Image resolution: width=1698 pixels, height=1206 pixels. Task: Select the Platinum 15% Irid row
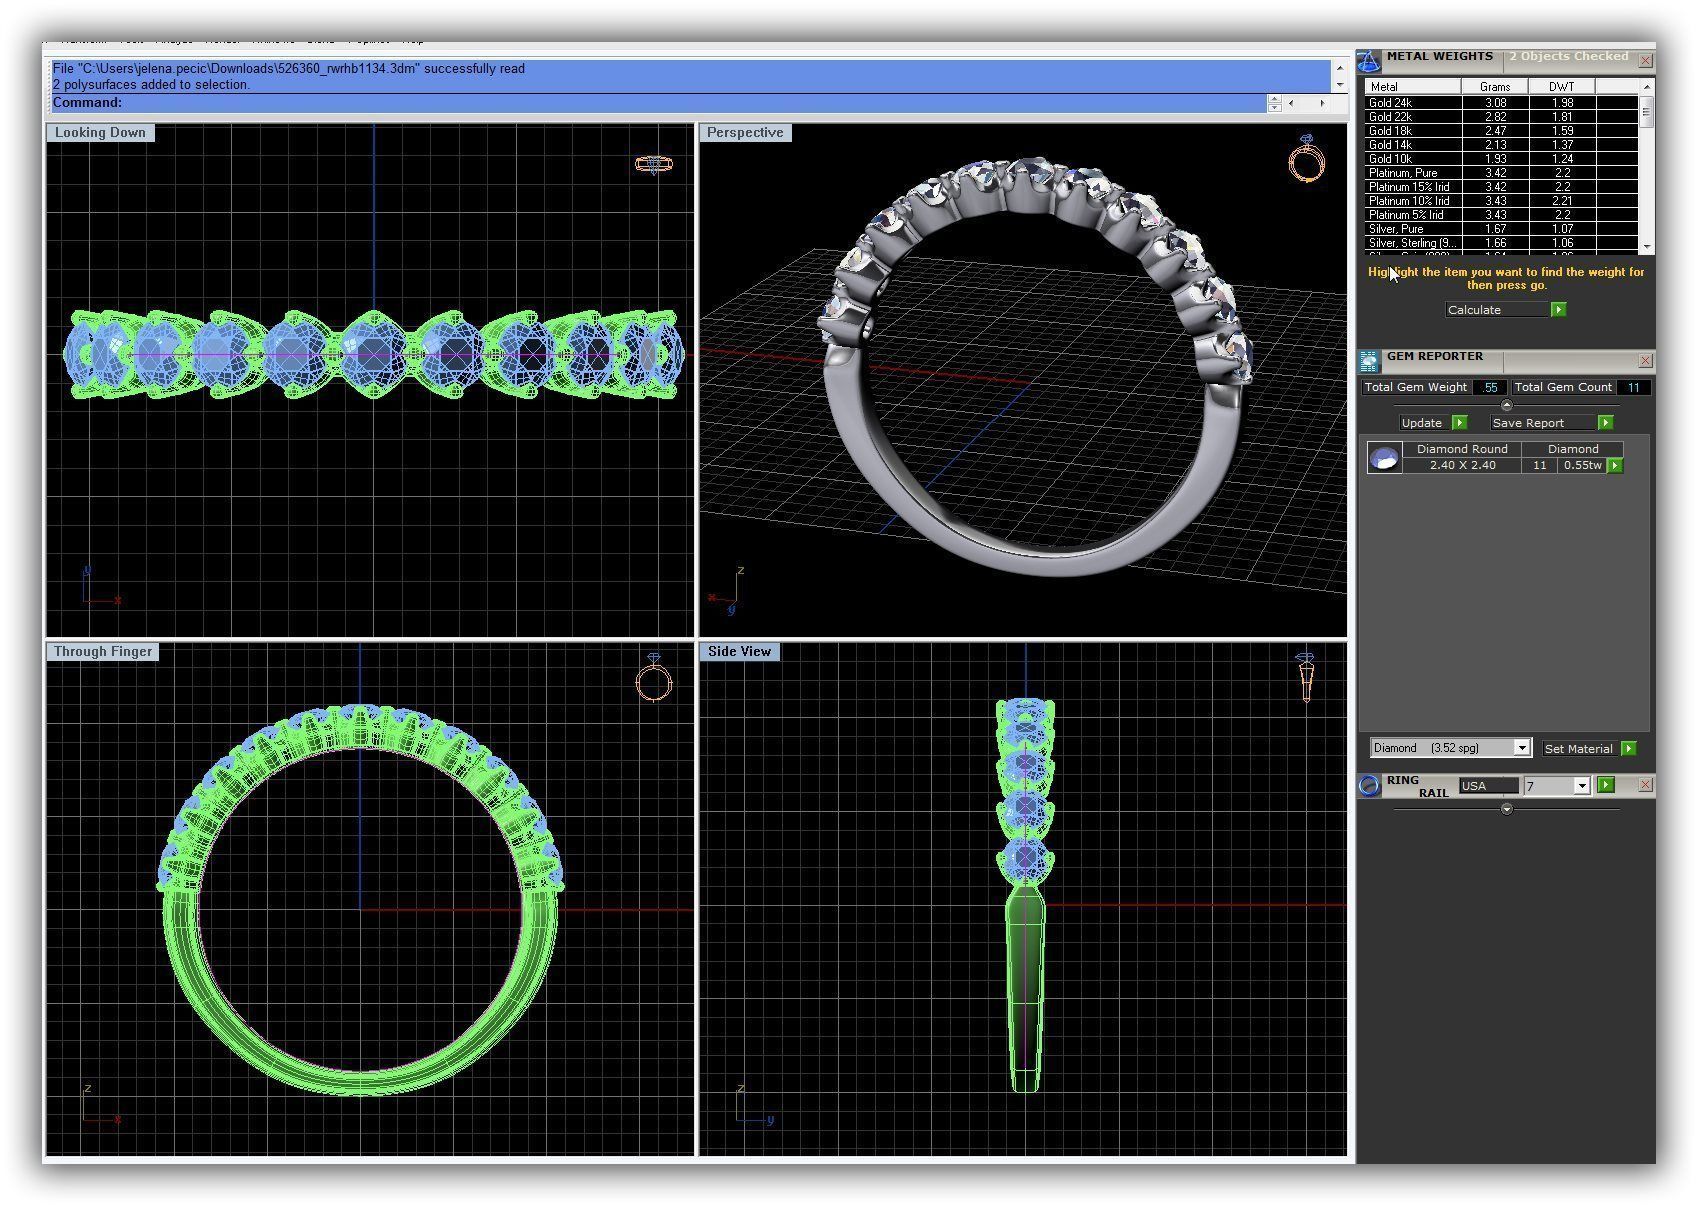click(1501, 187)
